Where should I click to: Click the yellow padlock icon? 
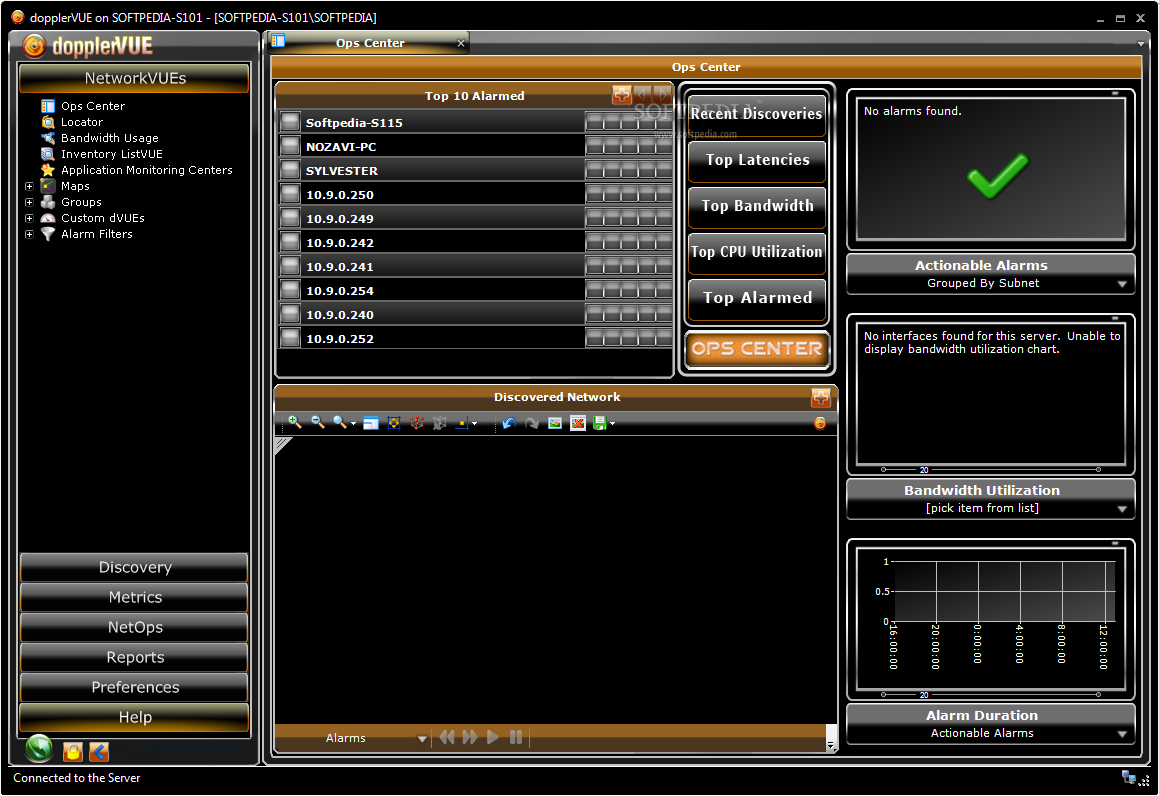click(72, 752)
